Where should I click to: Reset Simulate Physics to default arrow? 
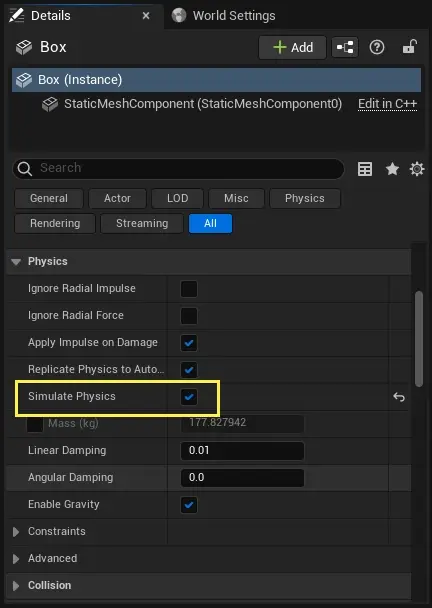[399, 397]
